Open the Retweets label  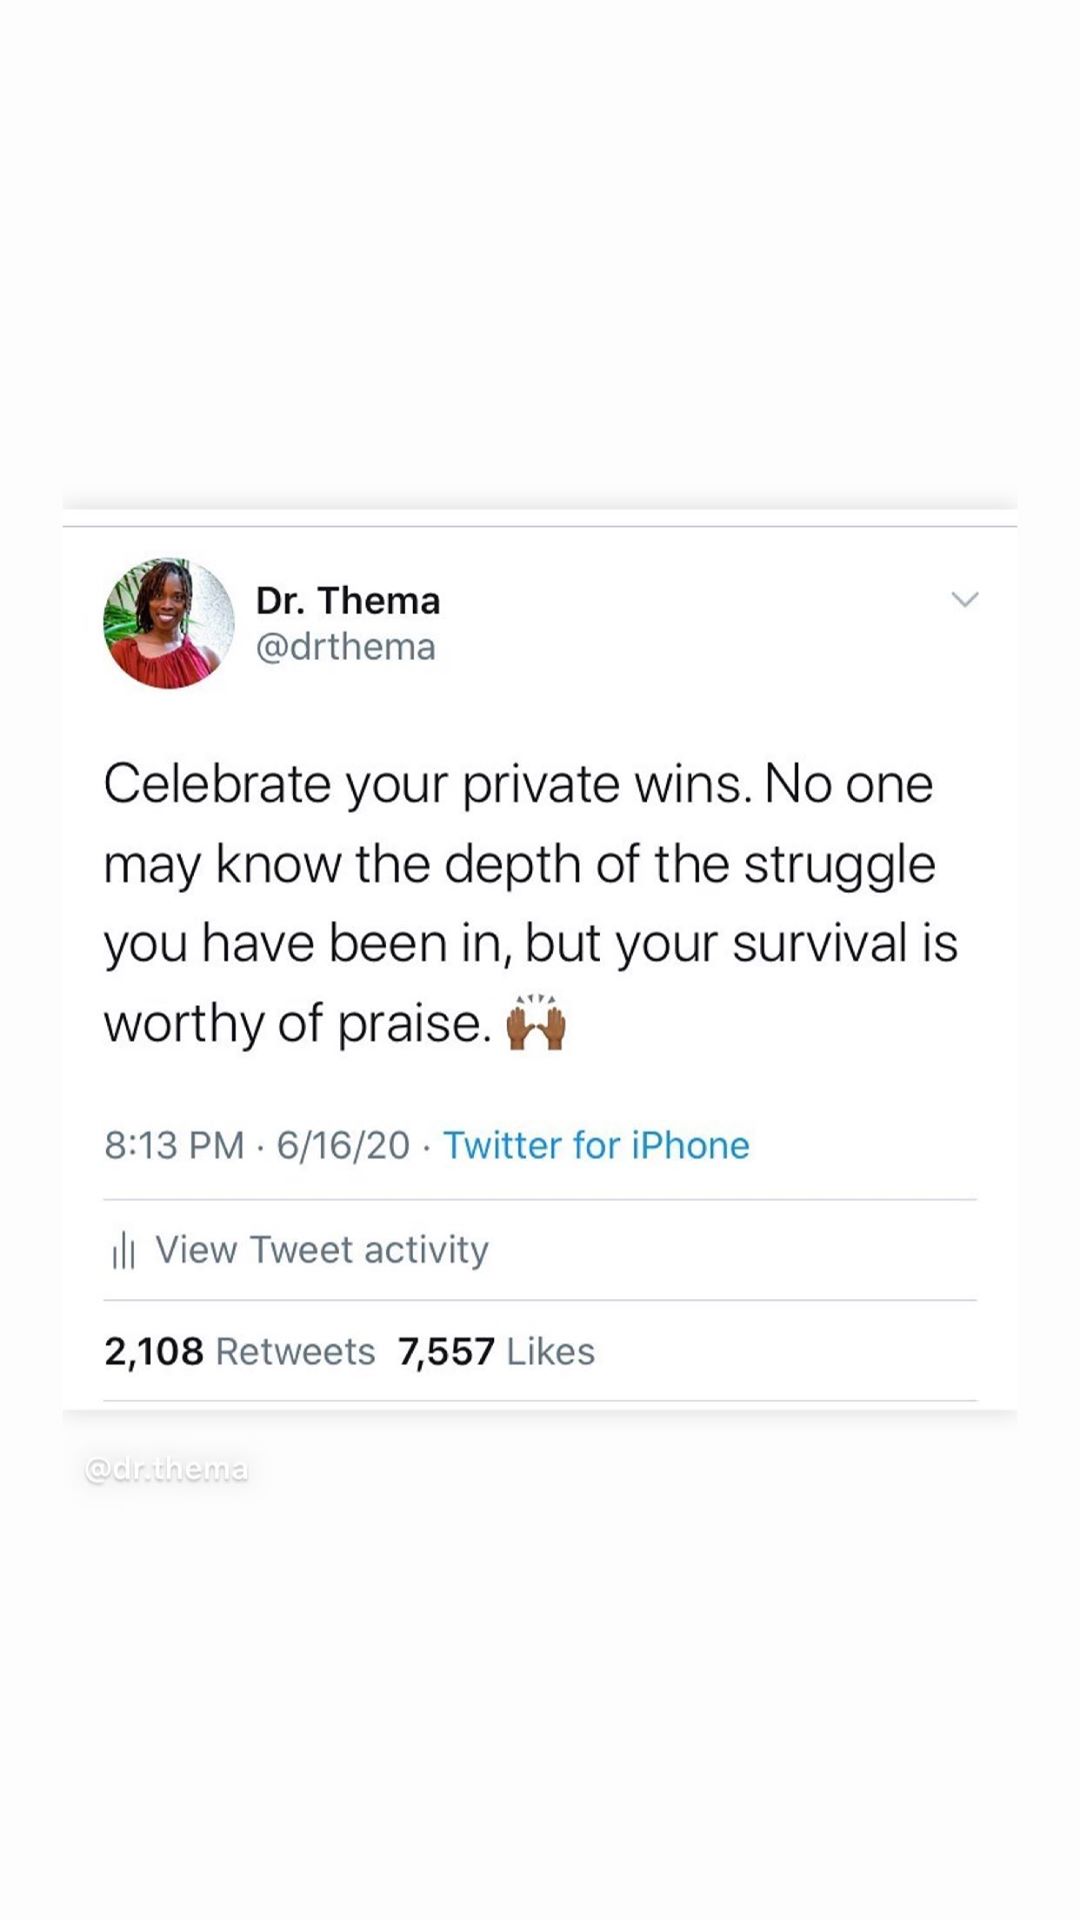[295, 1351]
